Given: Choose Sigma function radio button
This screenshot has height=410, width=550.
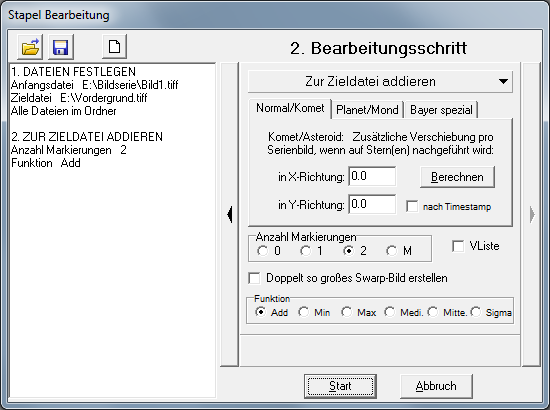Looking at the screenshot, I should click(x=476, y=312).
